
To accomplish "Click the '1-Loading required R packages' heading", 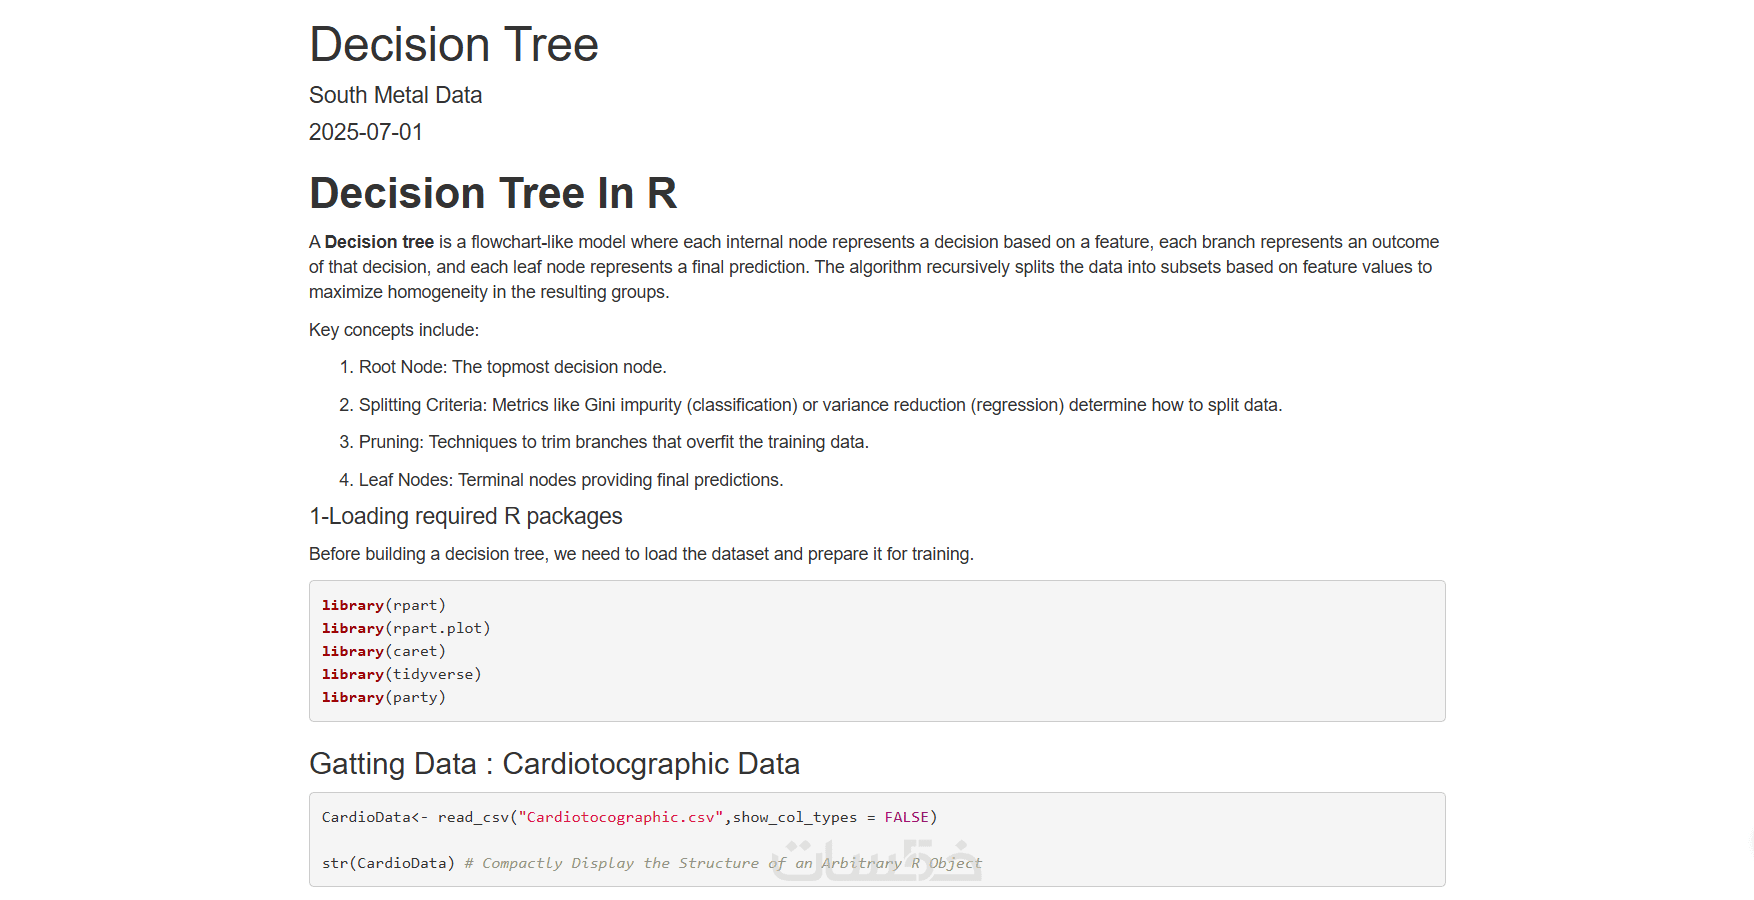I will (465, 516).
